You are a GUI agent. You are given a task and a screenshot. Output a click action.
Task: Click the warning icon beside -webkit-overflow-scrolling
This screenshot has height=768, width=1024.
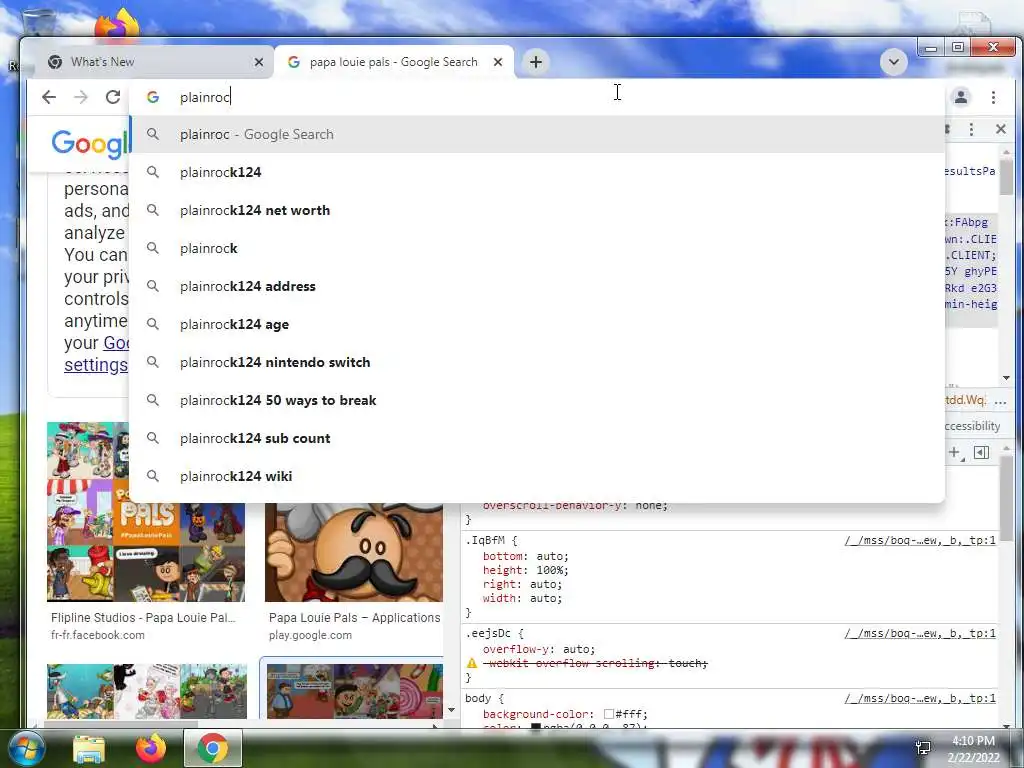(x=472, y=663)
